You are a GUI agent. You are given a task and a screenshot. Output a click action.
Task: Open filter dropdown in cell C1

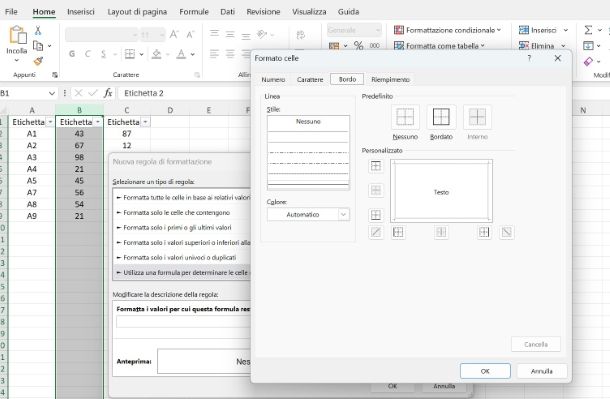[145, 122]
